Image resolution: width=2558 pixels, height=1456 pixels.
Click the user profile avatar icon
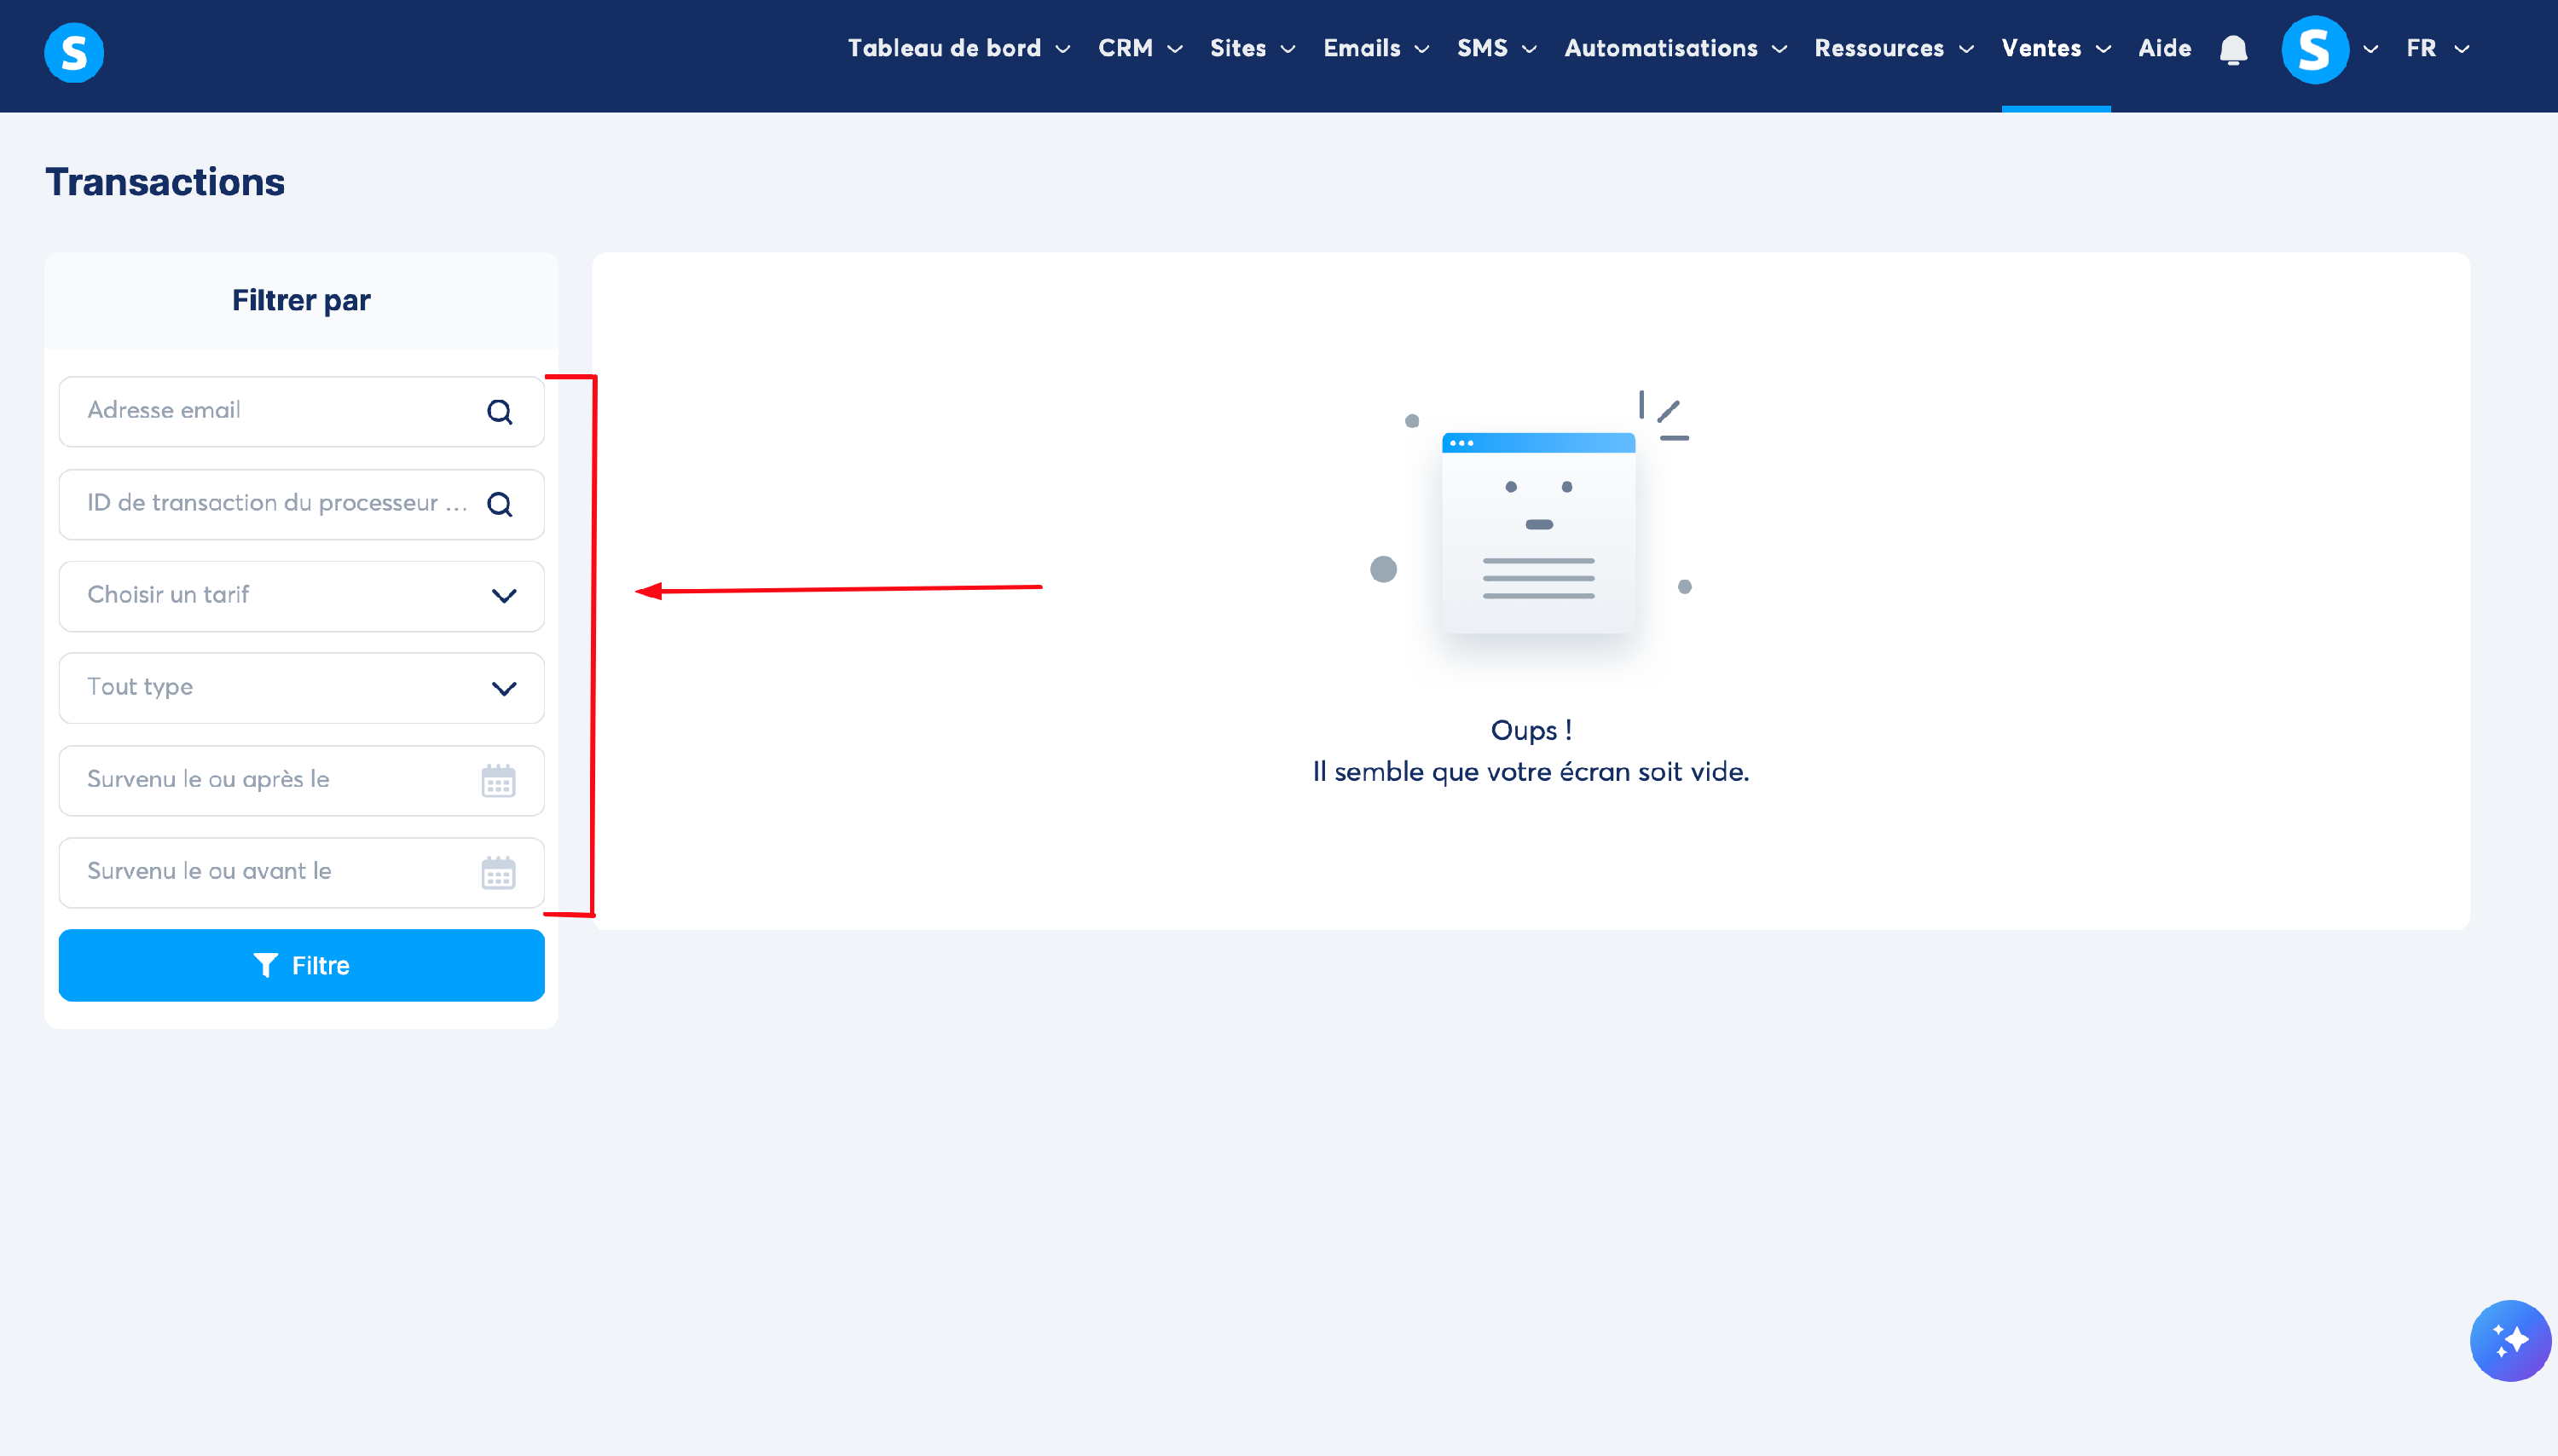(x=2314, y=49)
